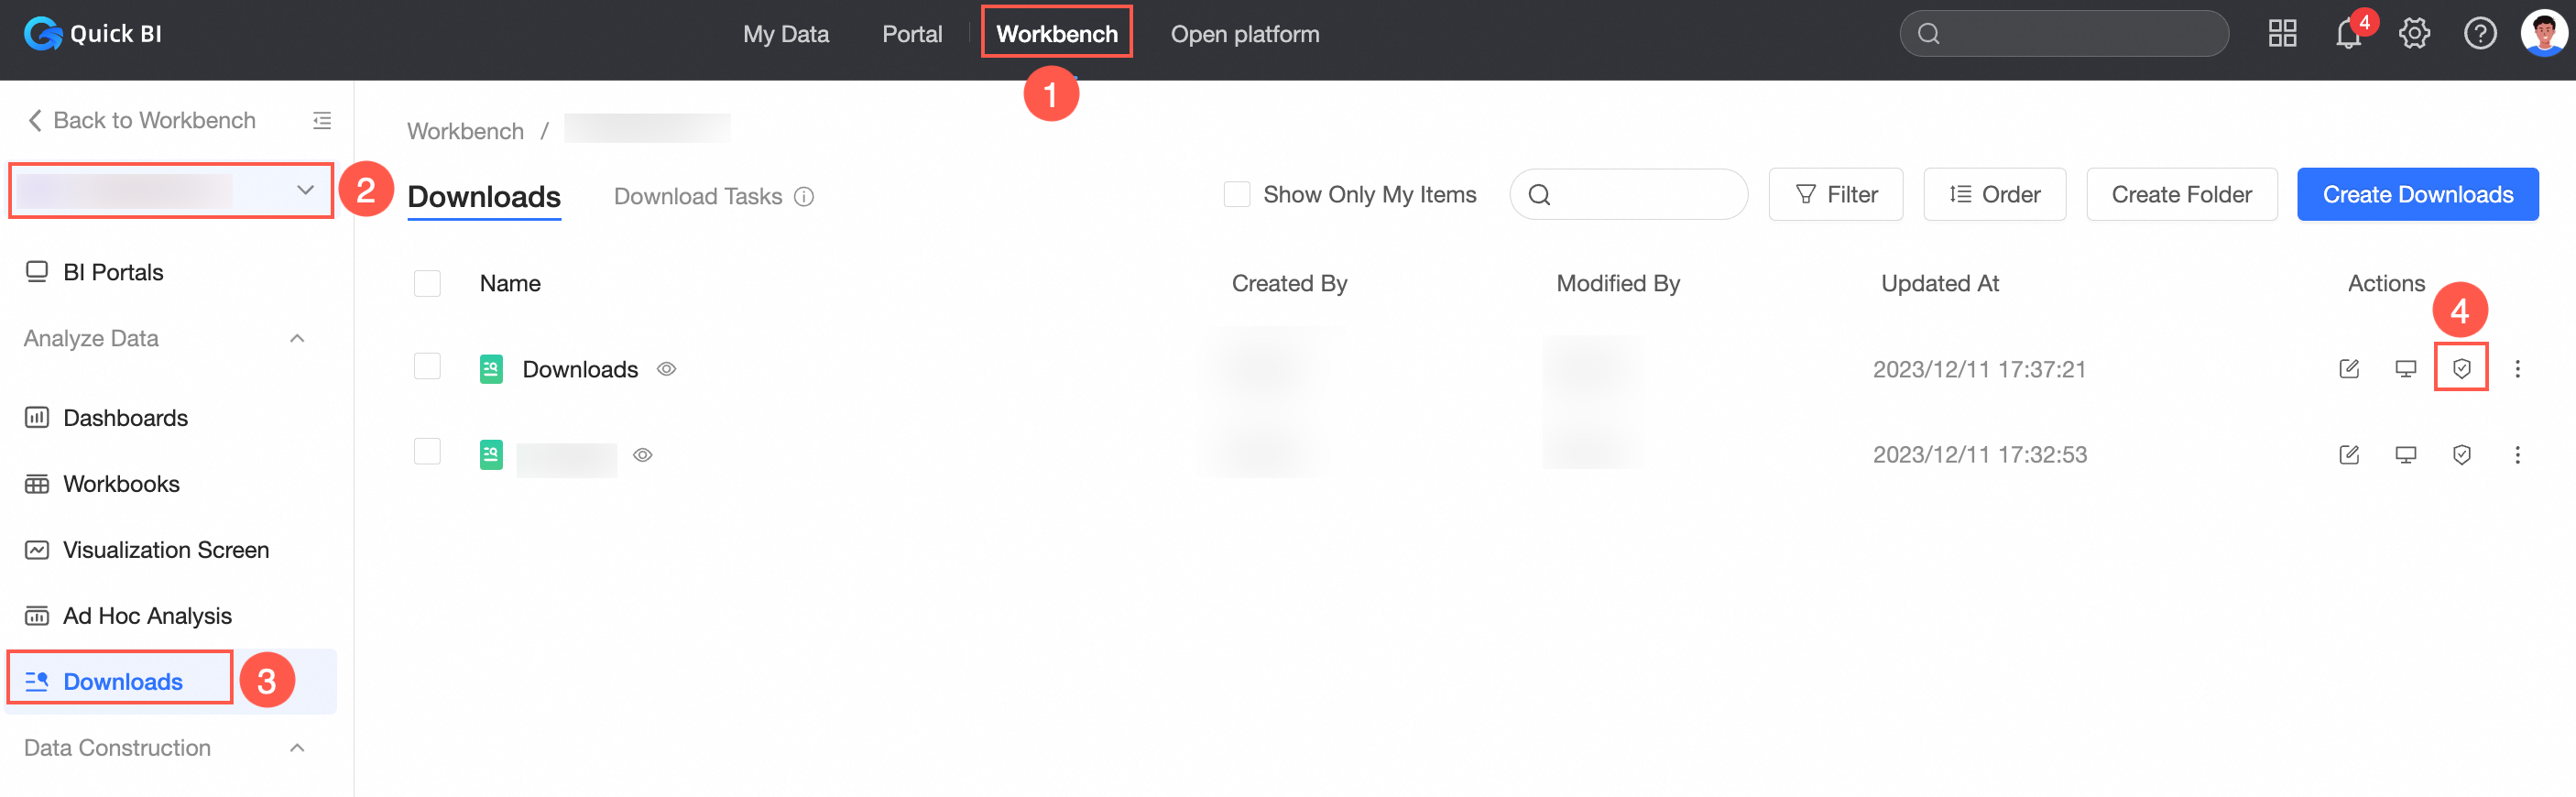Click timestamp 2023/12/11 17:32:53

[1979, 455]
